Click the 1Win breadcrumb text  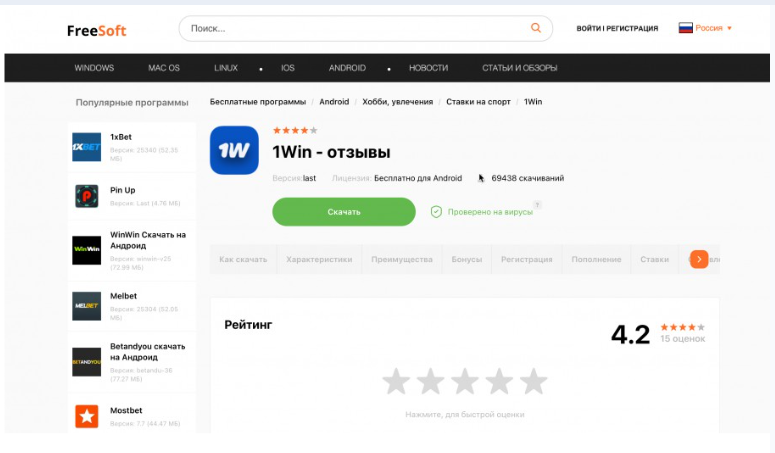click(533, 102)
